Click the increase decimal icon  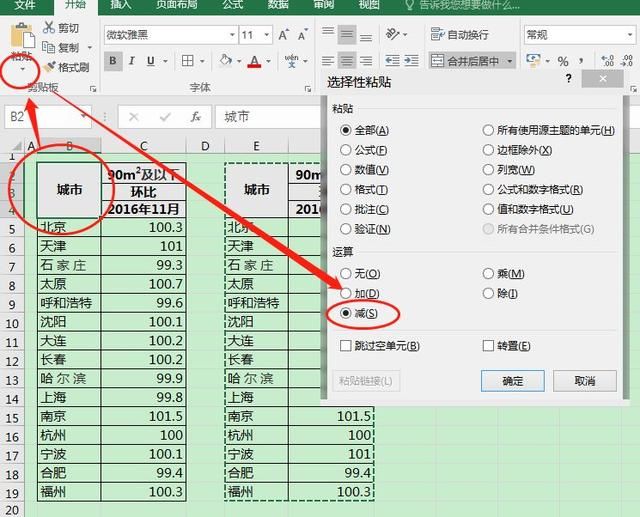[x=608, y=61]
